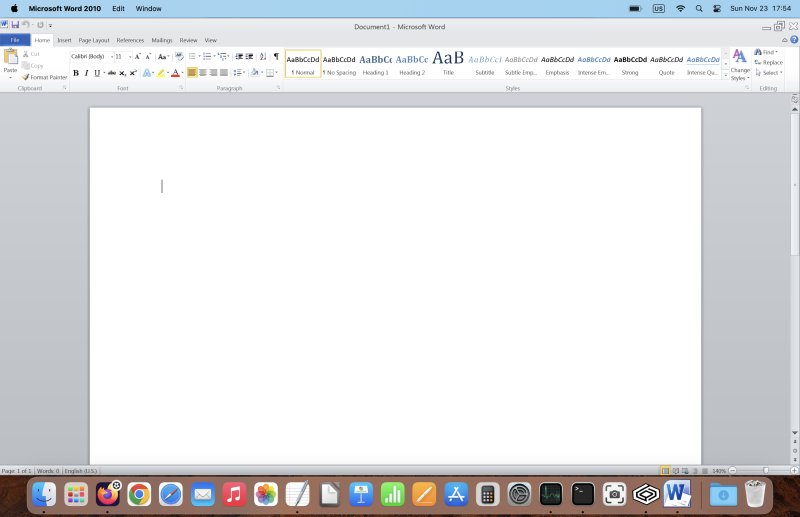
Task: Switch to the References tab
Action: [130, 40]
